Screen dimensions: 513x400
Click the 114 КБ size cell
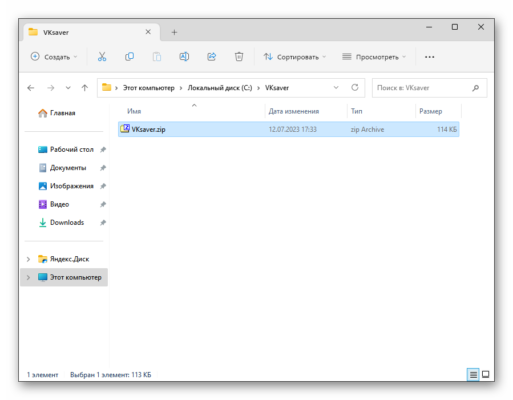pyautogui.click(x=447, y=129)
